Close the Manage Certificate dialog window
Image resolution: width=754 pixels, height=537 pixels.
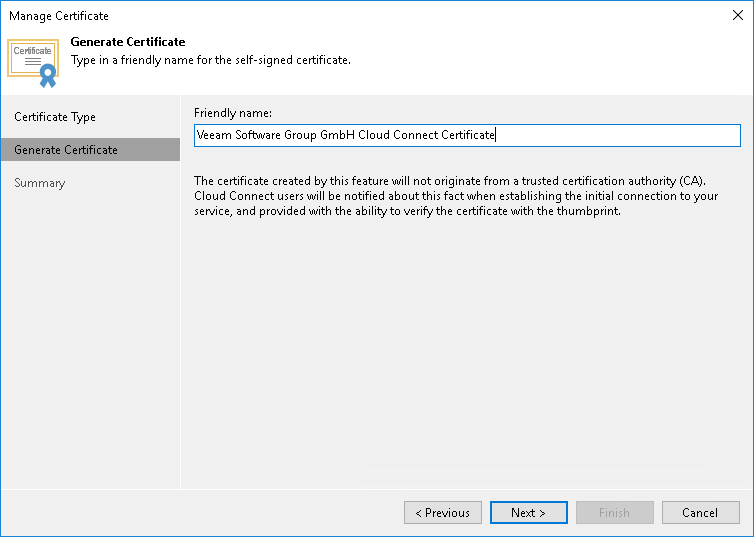point(738,15)
